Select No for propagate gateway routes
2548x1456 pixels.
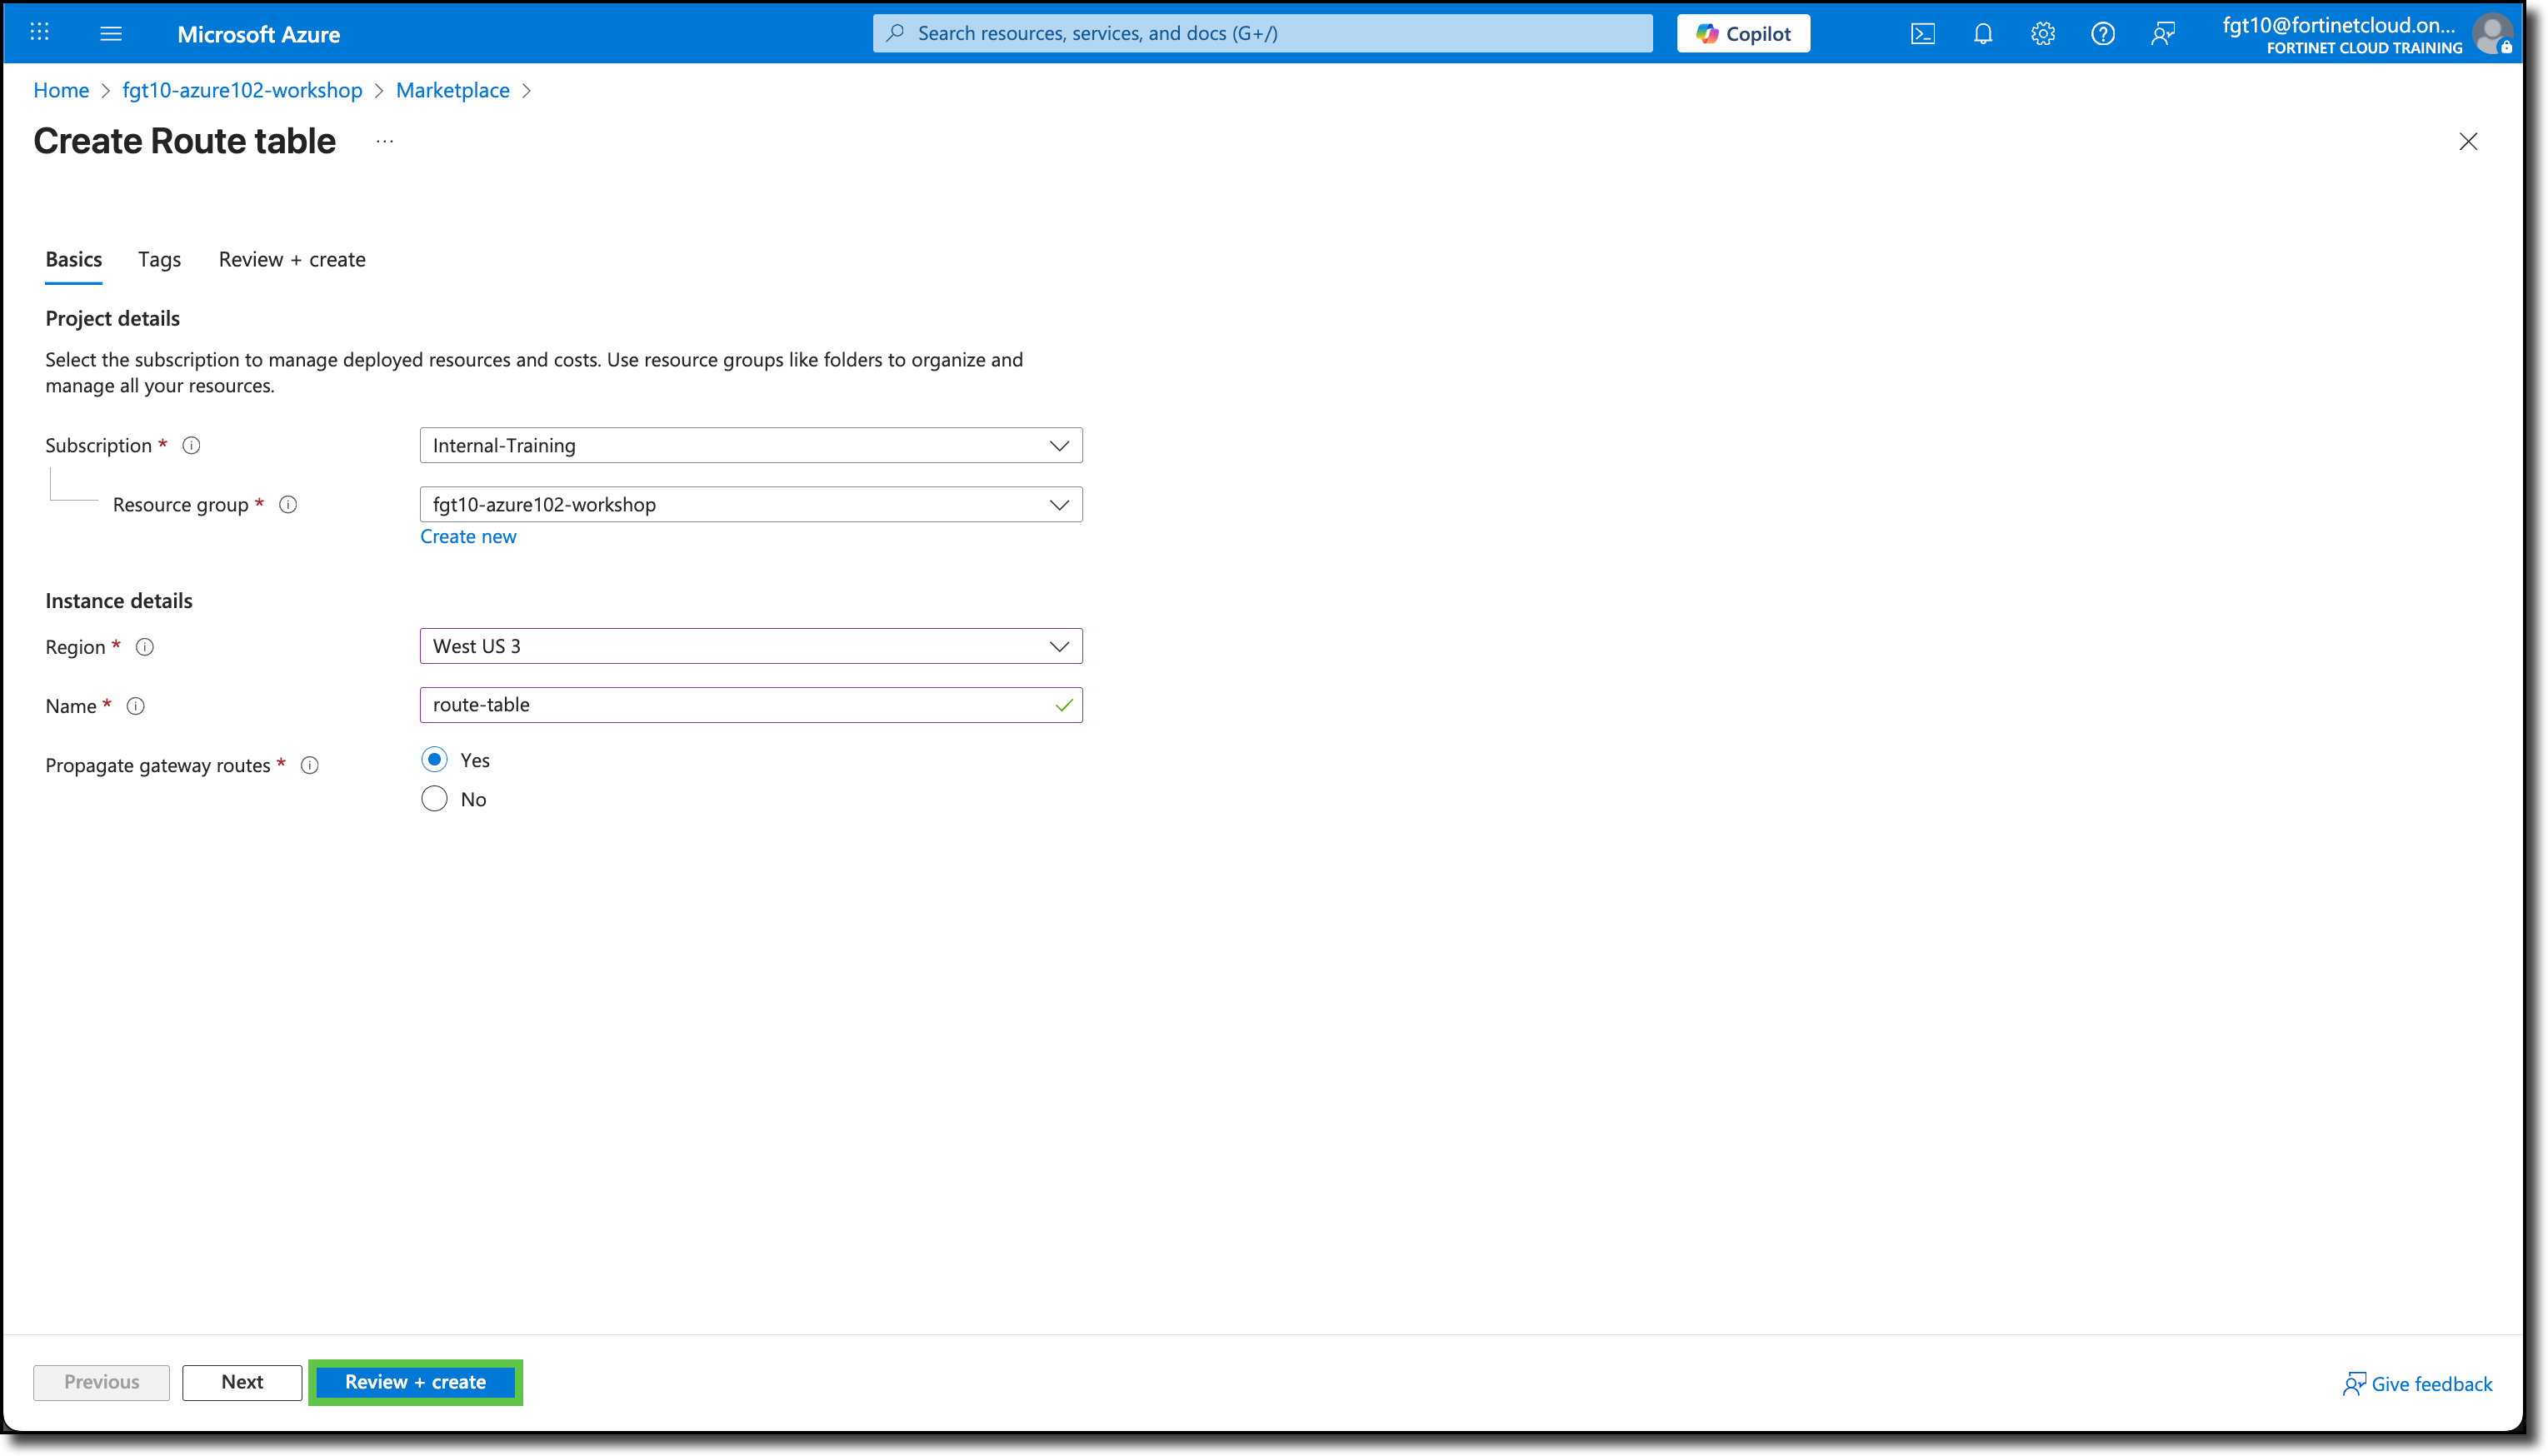(x=434, y=798)
